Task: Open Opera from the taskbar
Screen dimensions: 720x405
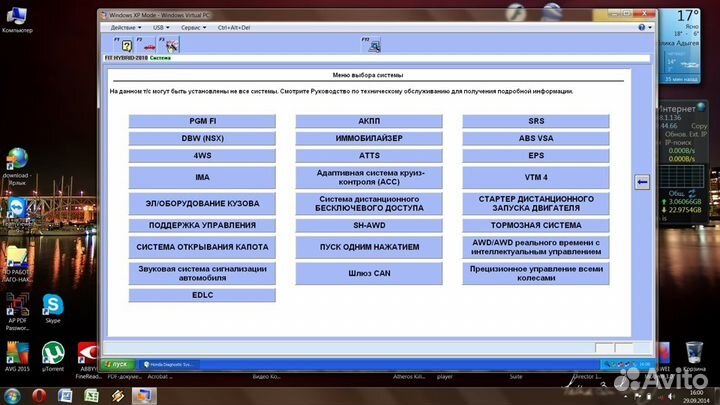Action: pos(39,395)
